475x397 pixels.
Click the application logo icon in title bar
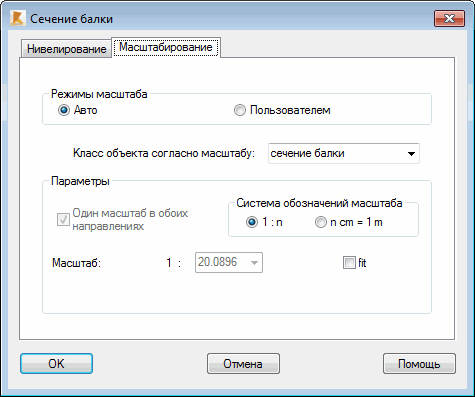17,18
